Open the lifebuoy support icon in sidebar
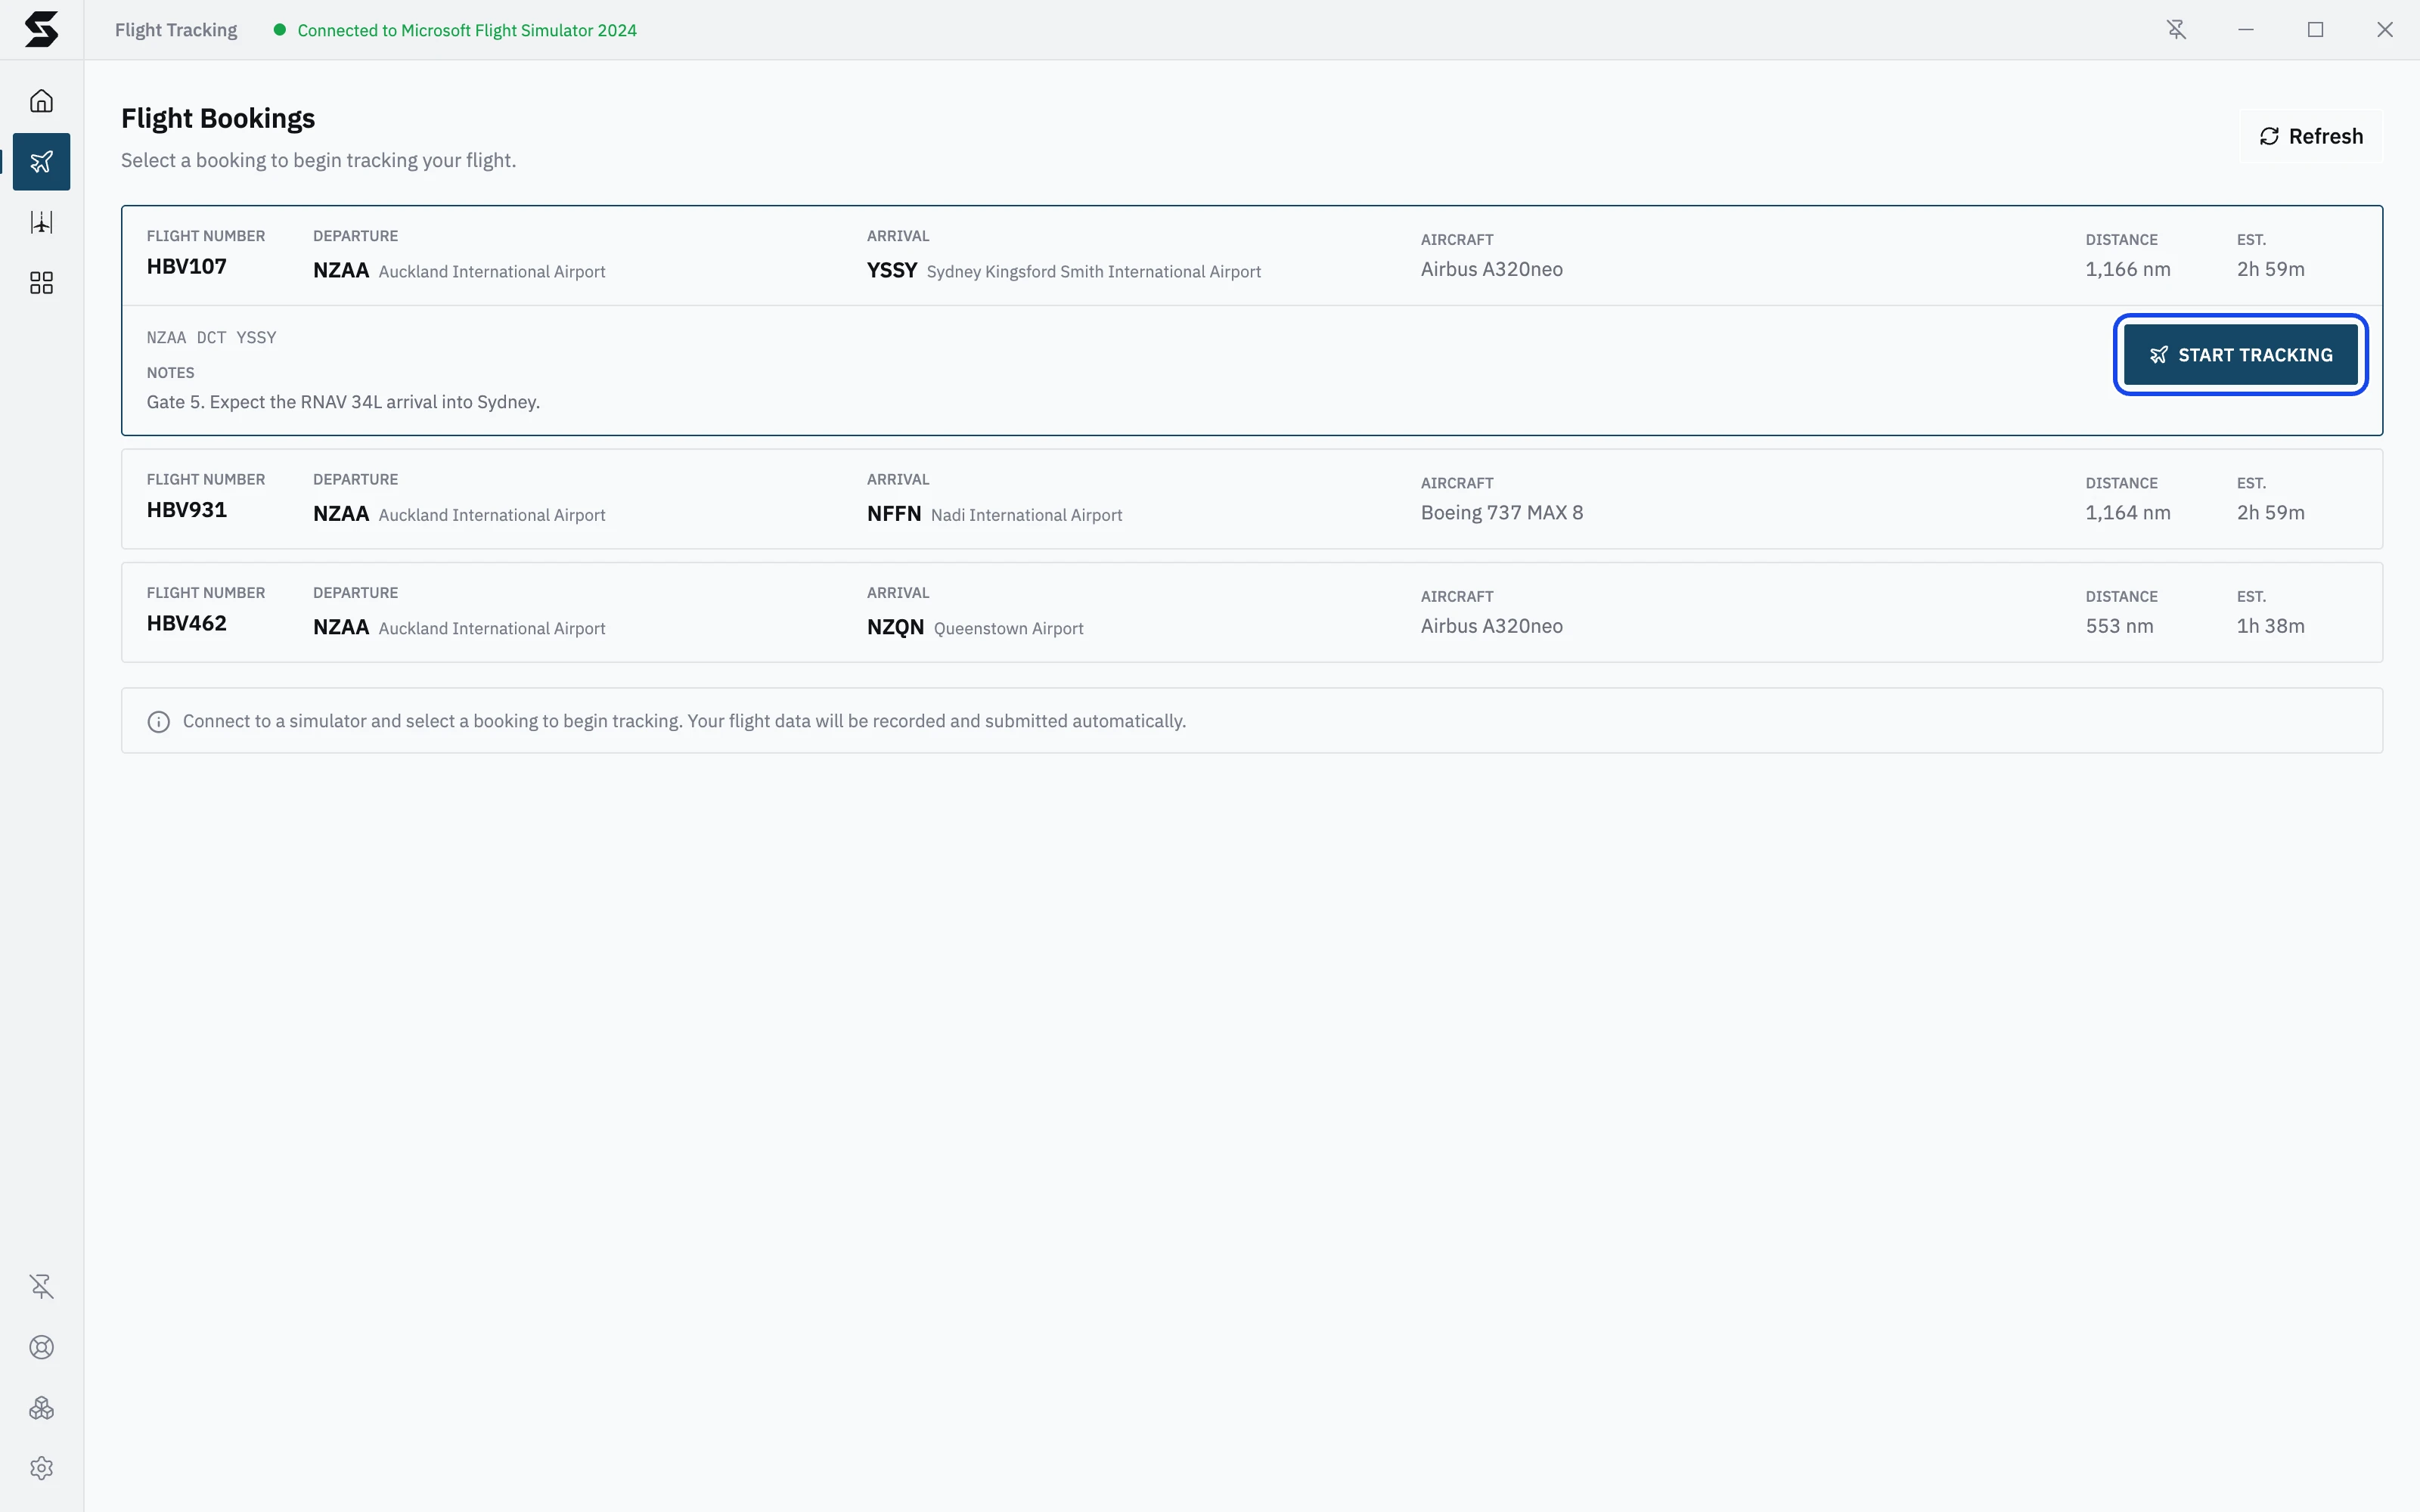Image resolution: width=2420 pixels, height=1512 pixels. tap(41, 1347)
